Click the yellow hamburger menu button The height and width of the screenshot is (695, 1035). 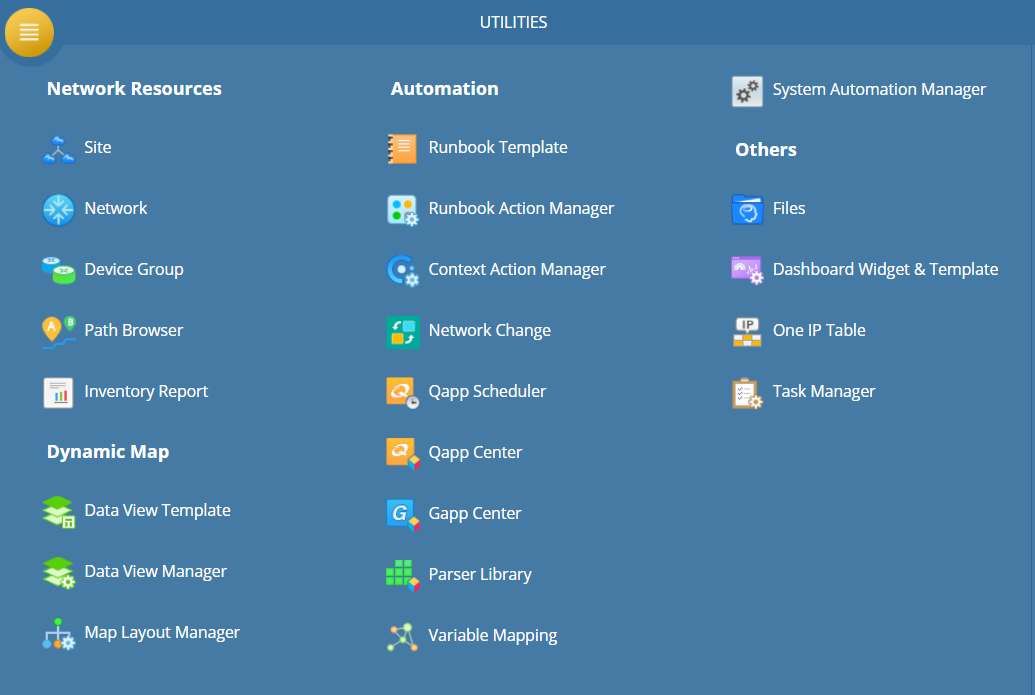coord(29,32)
